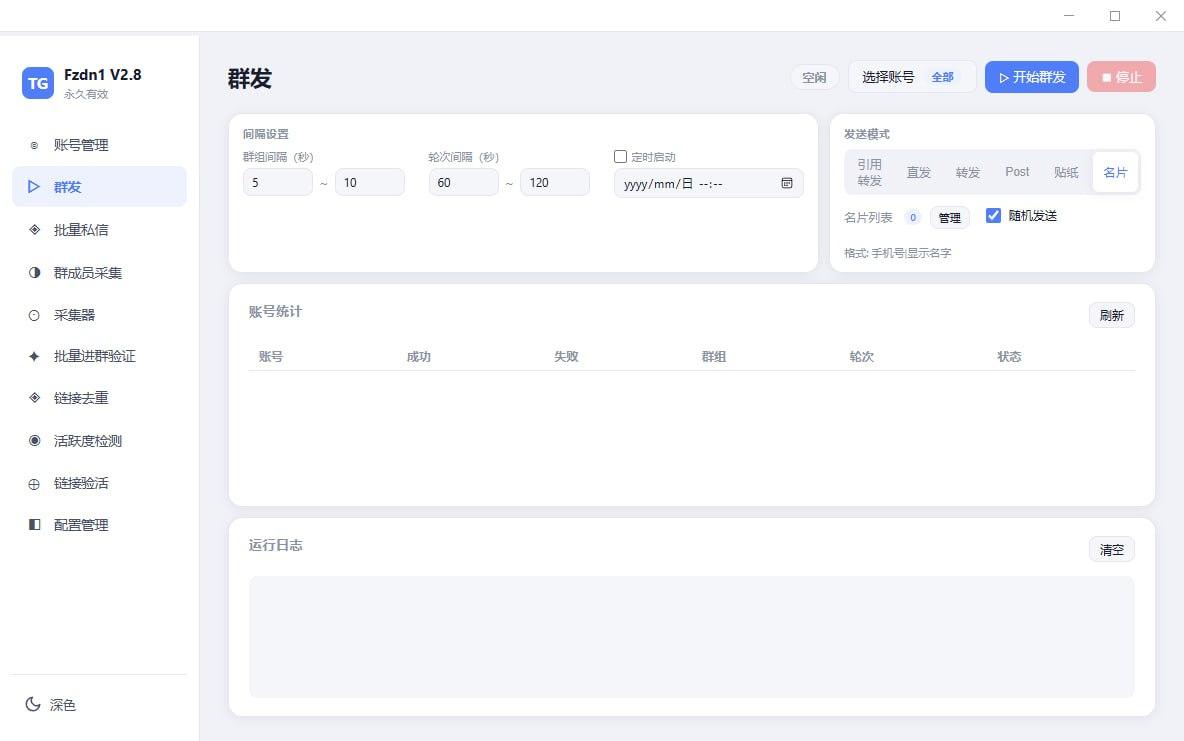The height and width of the screenshot is (741, 1184).
Task: Switch to the 采集器 panel
Action: [x=77, y=314]
